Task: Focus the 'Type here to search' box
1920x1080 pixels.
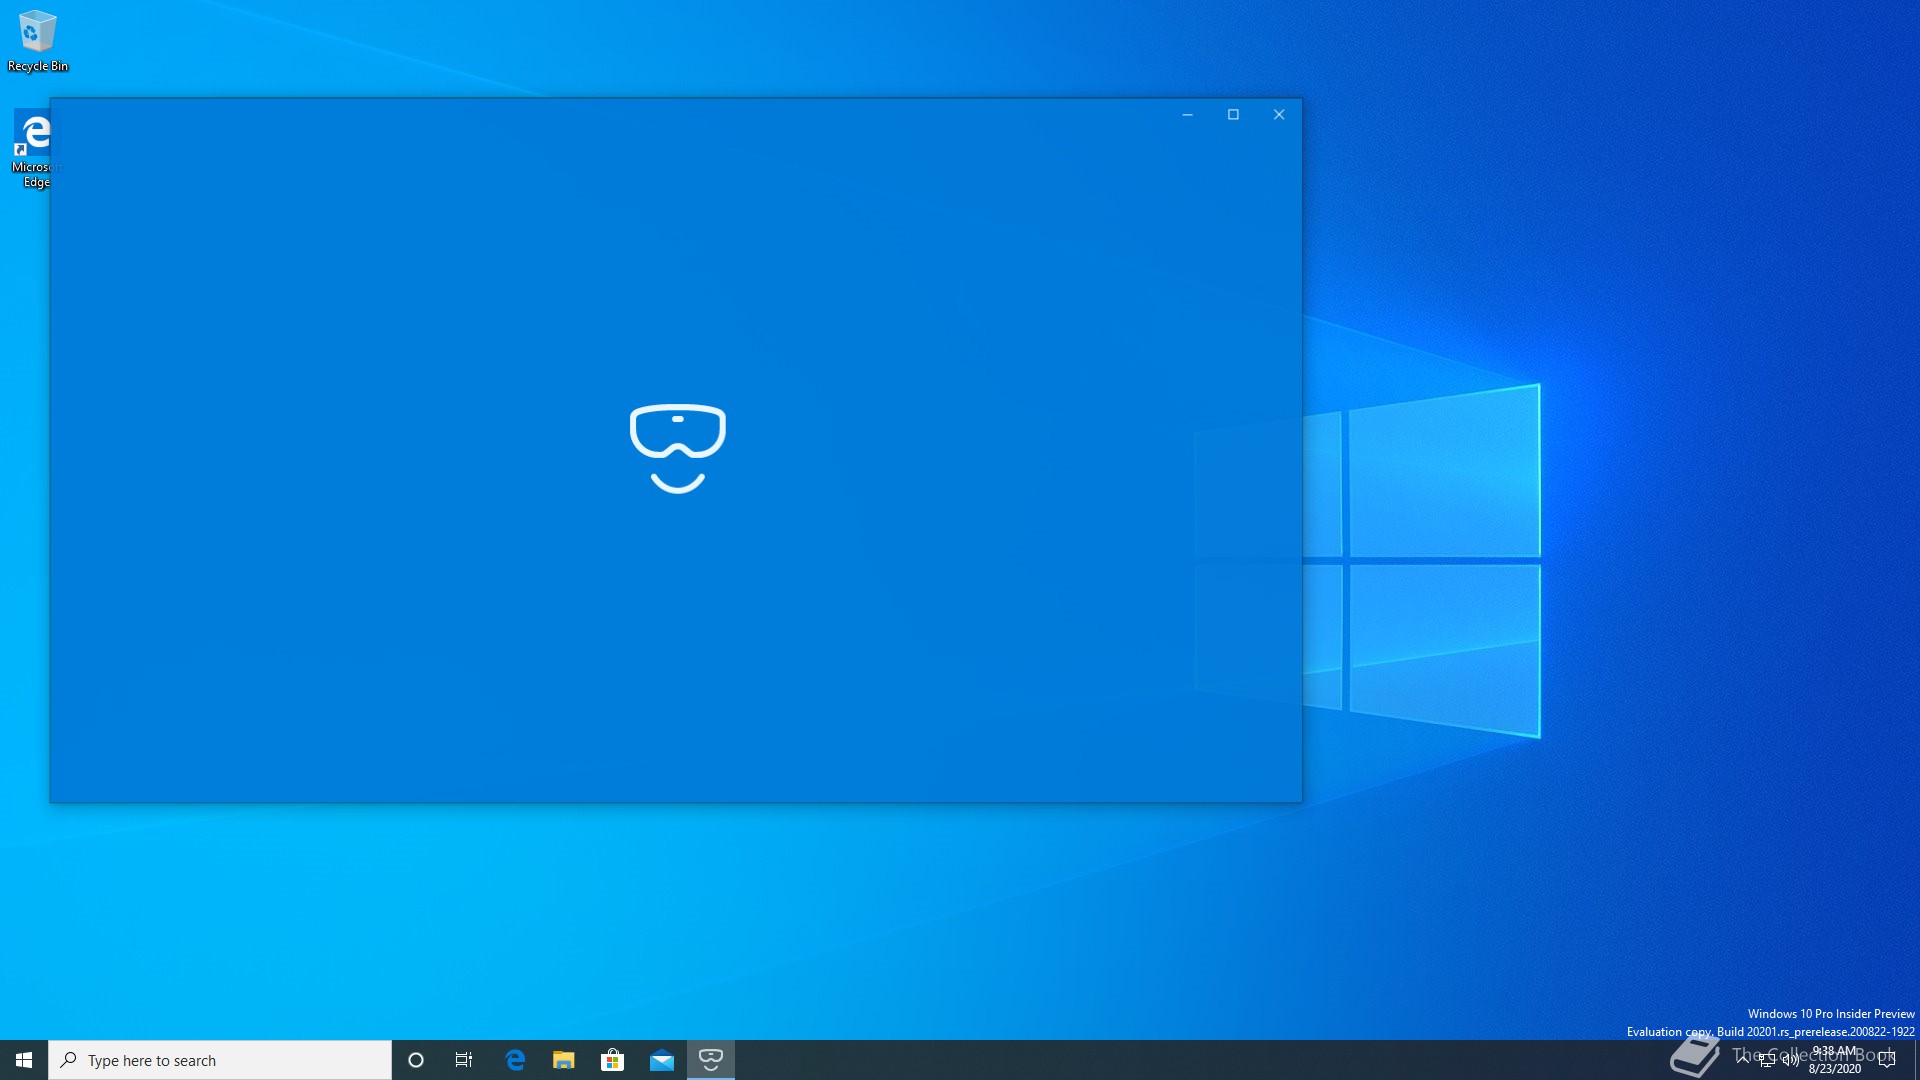Action: (220, 1060)
